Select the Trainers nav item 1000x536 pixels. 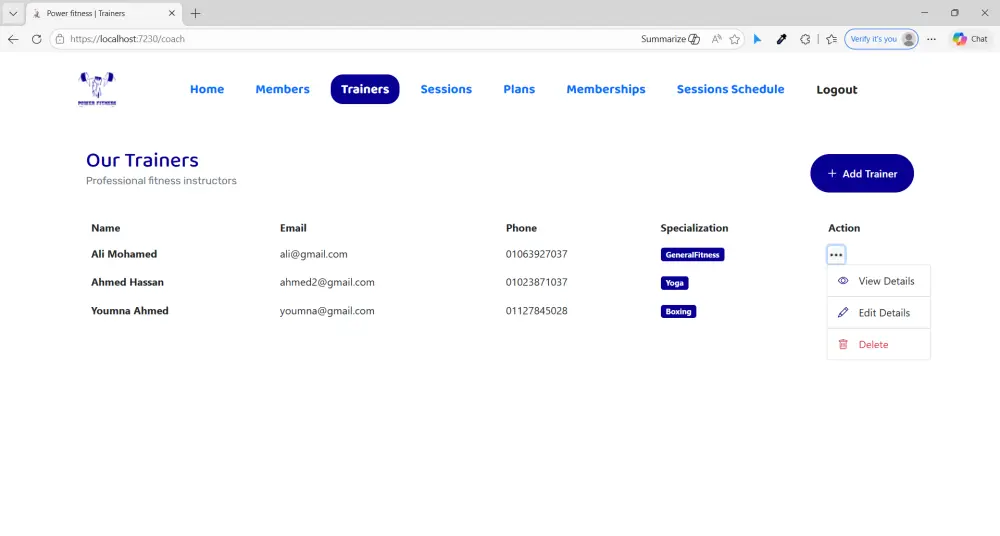click(x=365, y=89)
